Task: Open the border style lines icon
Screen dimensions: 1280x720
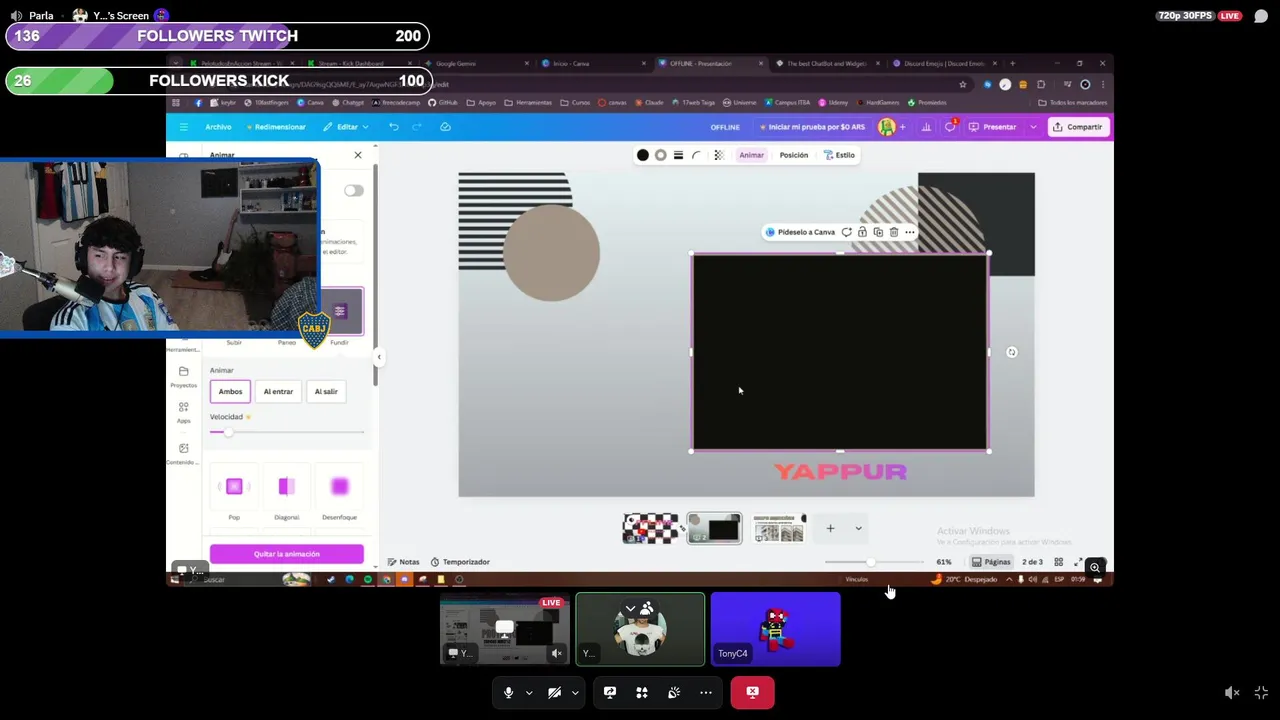Action: (678, 155)
